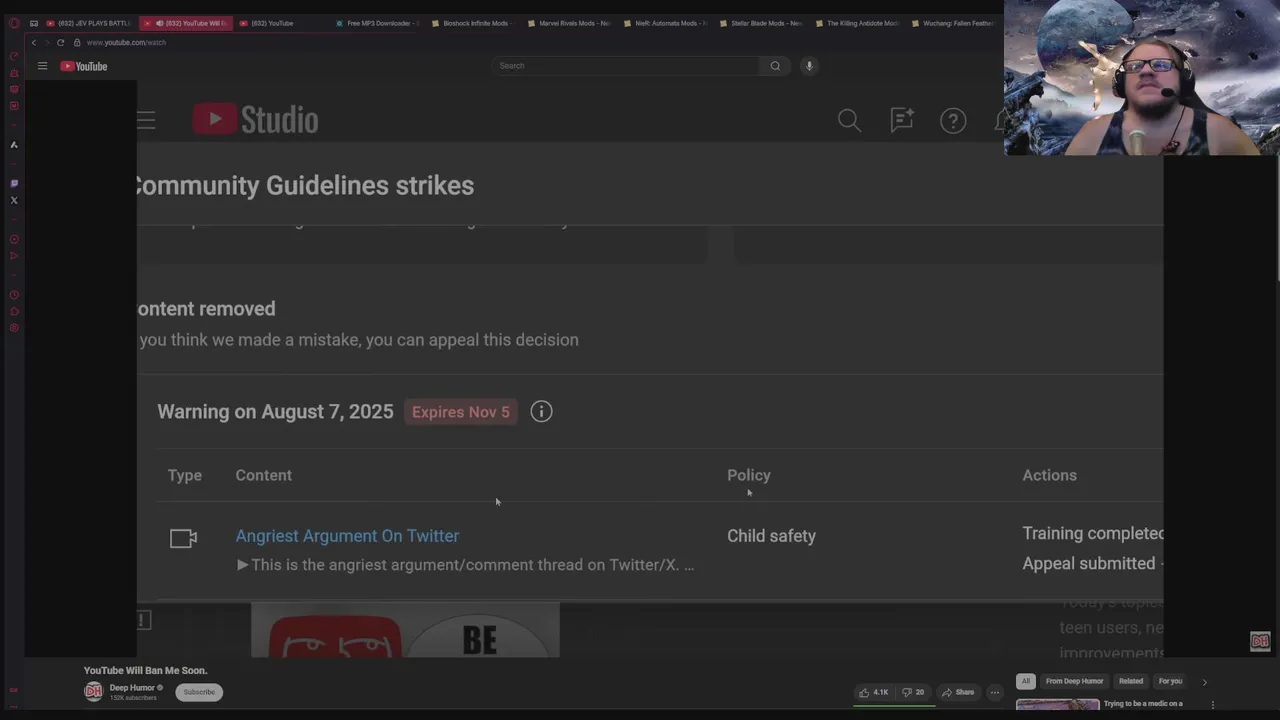Click the Studio send feedback icon

pos(902,120)
